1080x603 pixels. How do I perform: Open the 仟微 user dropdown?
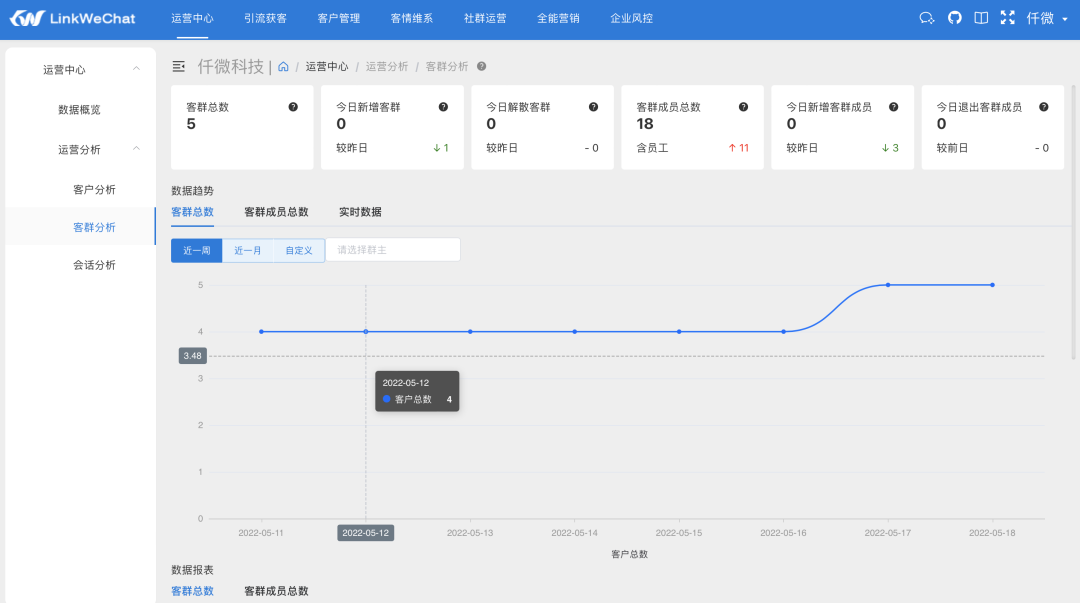1047,19
